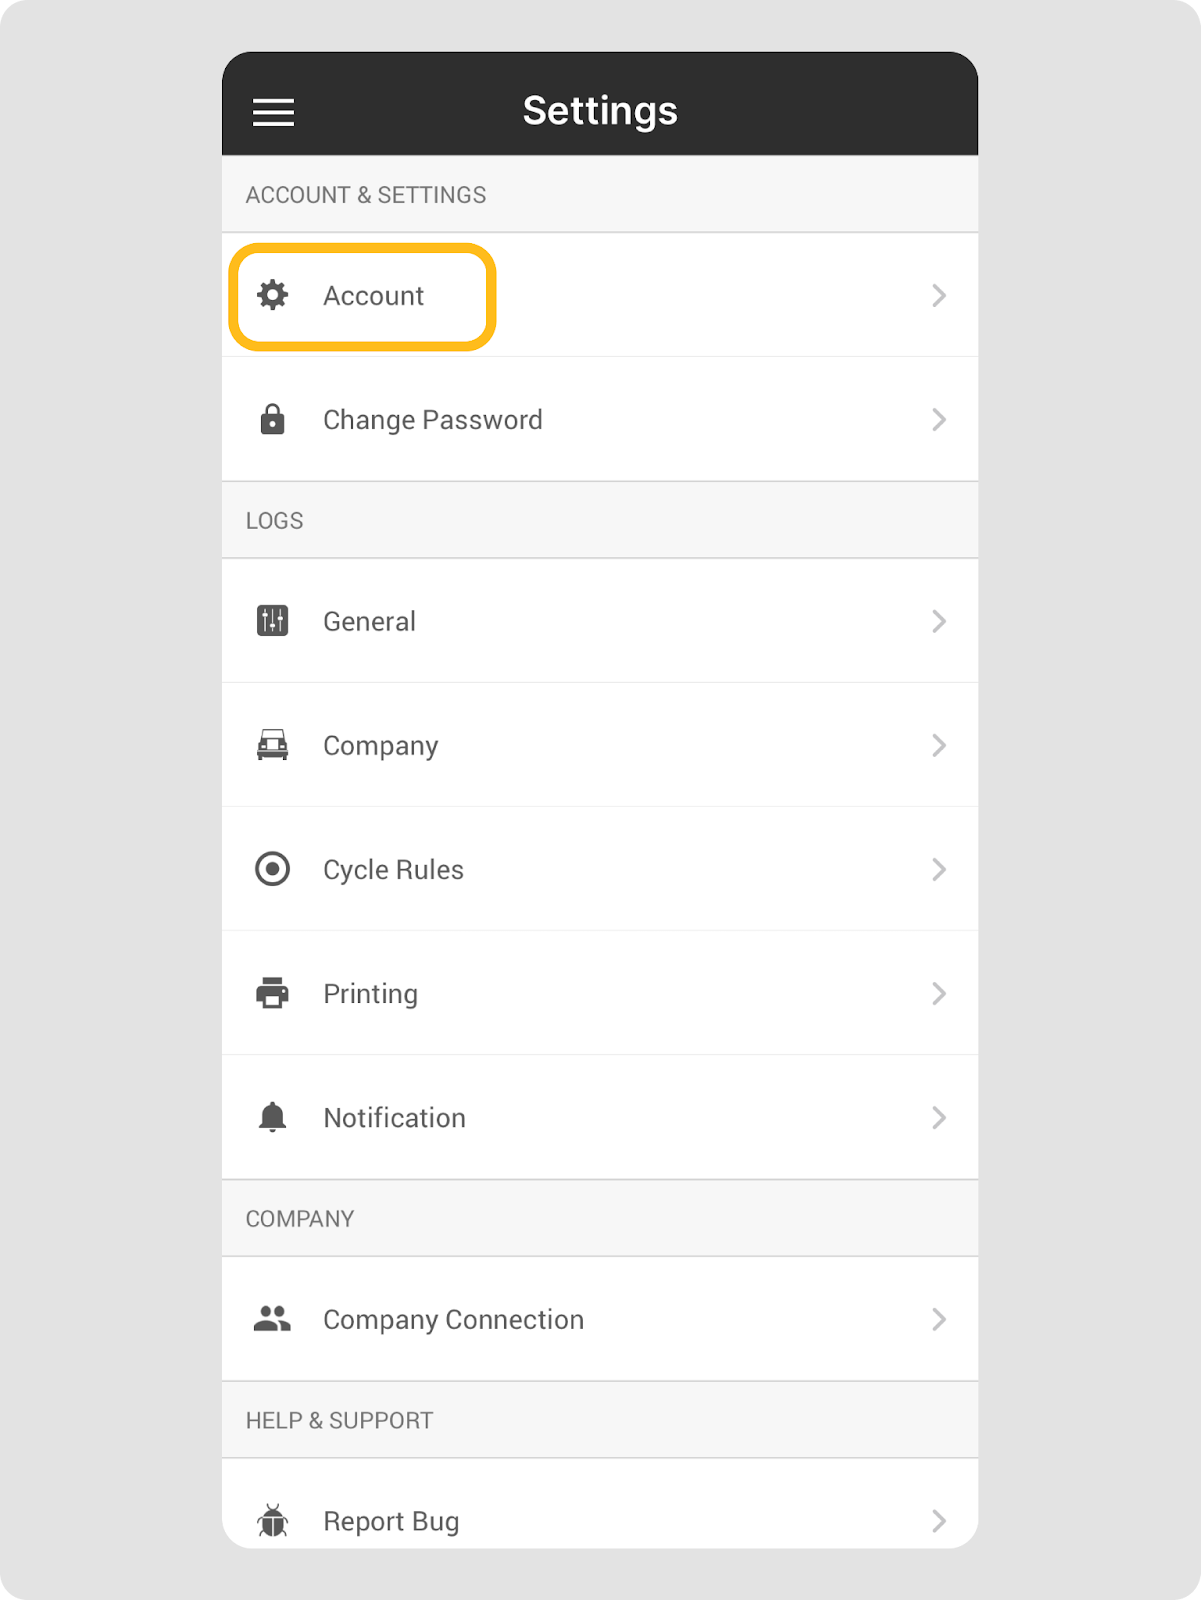Open Company Connection
Screen dimensions: 1201x1600
tap(453, 1320)
